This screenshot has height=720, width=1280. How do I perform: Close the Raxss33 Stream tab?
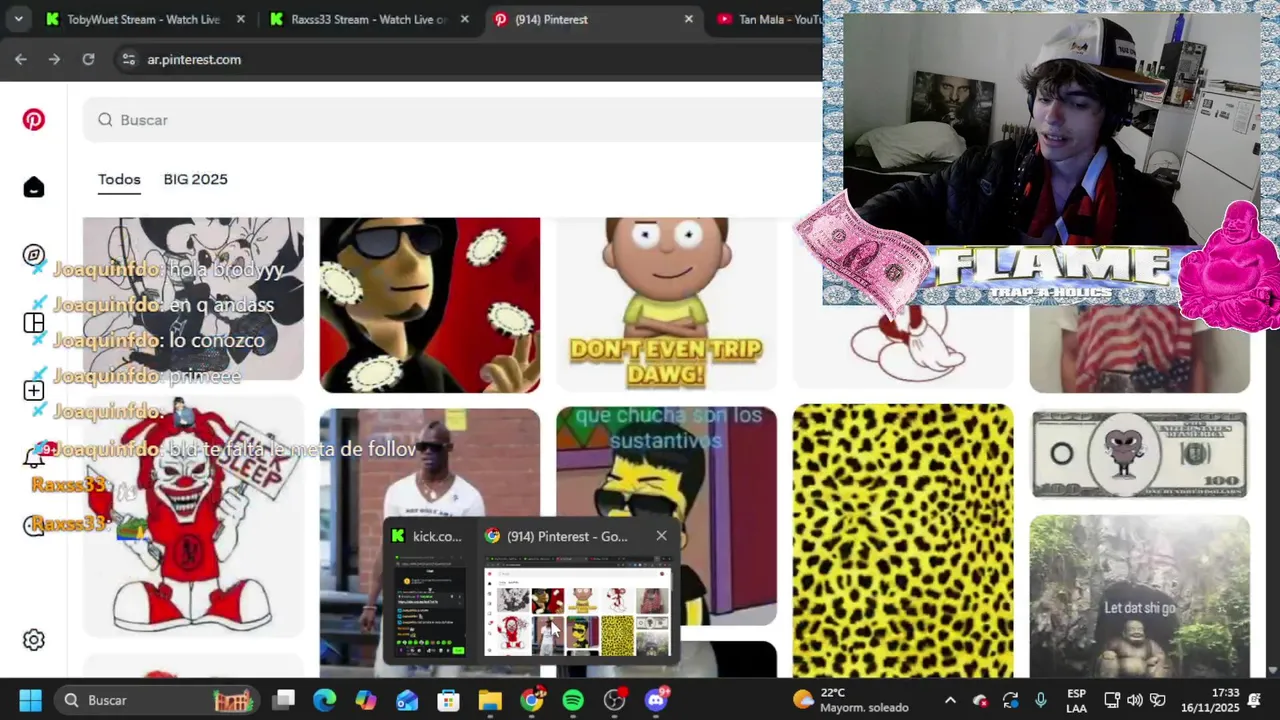[465, 19]
